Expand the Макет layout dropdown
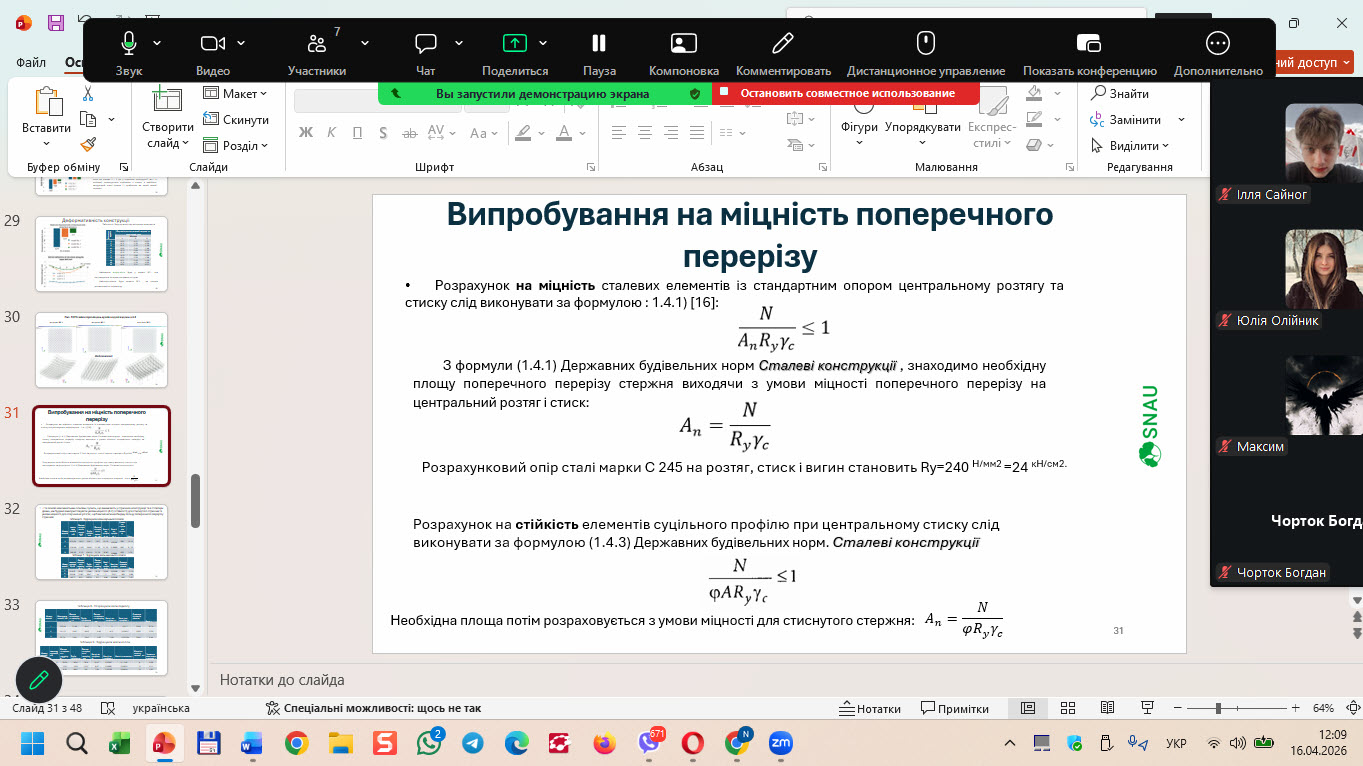The height and width of the screenshot is (766, 1363). (236, 93)
